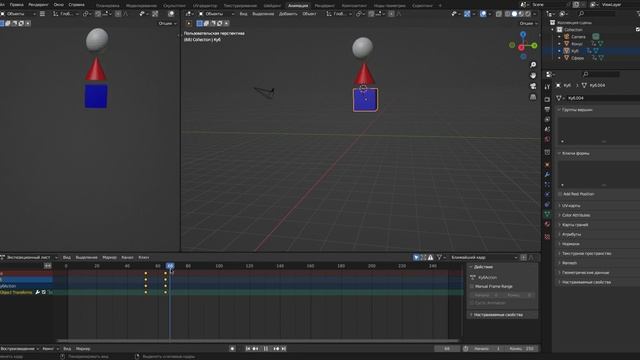
Task: Open Object Data green triangle tab
Action: click(547, 214)
